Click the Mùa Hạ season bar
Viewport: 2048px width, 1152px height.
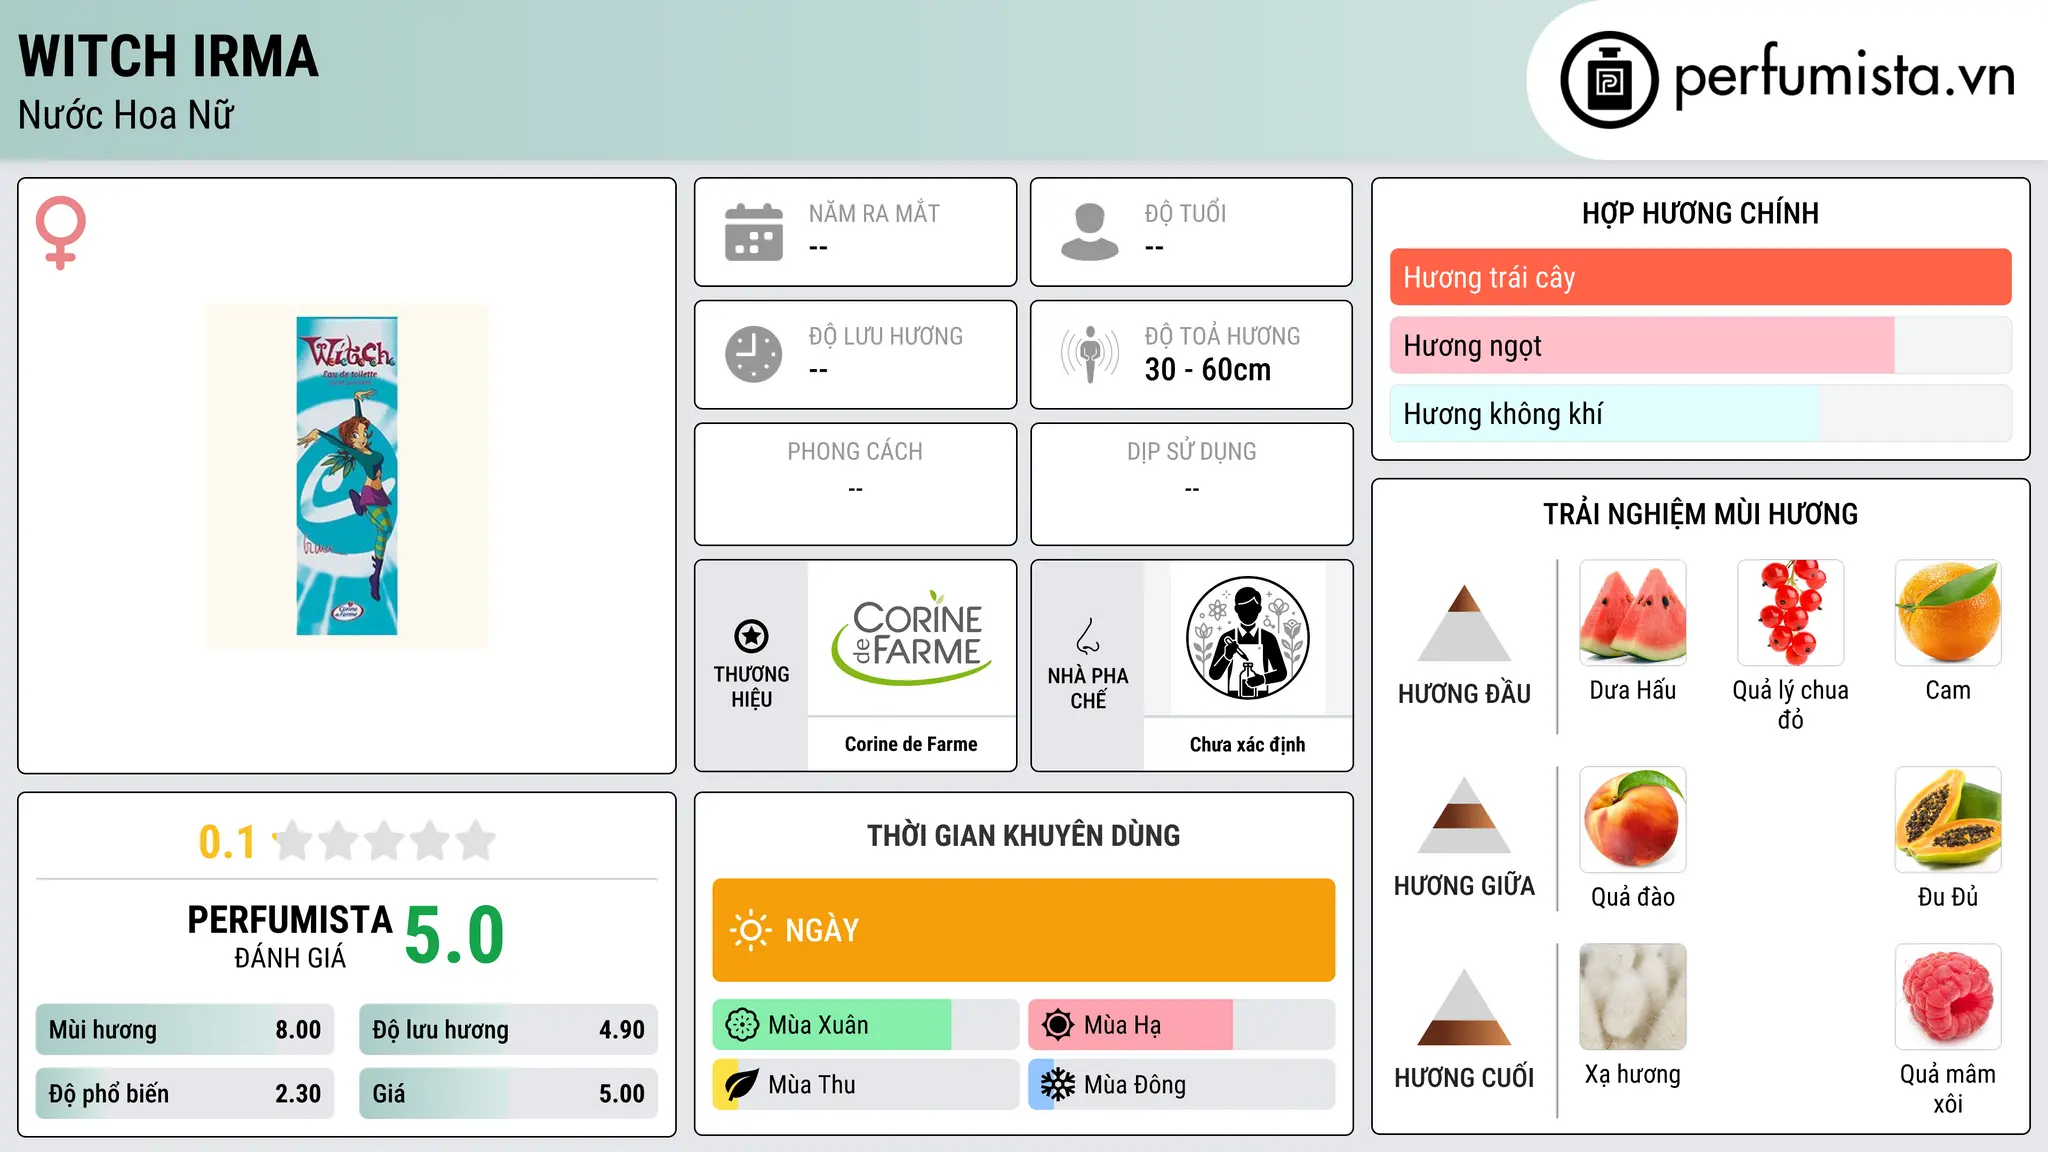pyautogui.click(x=1182, y=1025)
